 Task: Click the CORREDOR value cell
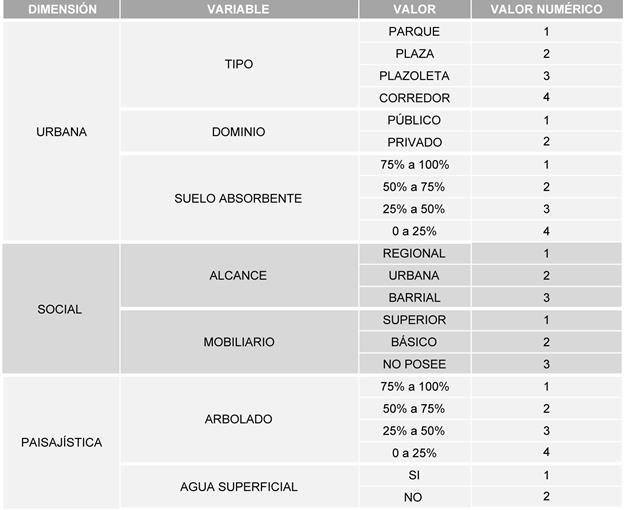pos(414,98)
